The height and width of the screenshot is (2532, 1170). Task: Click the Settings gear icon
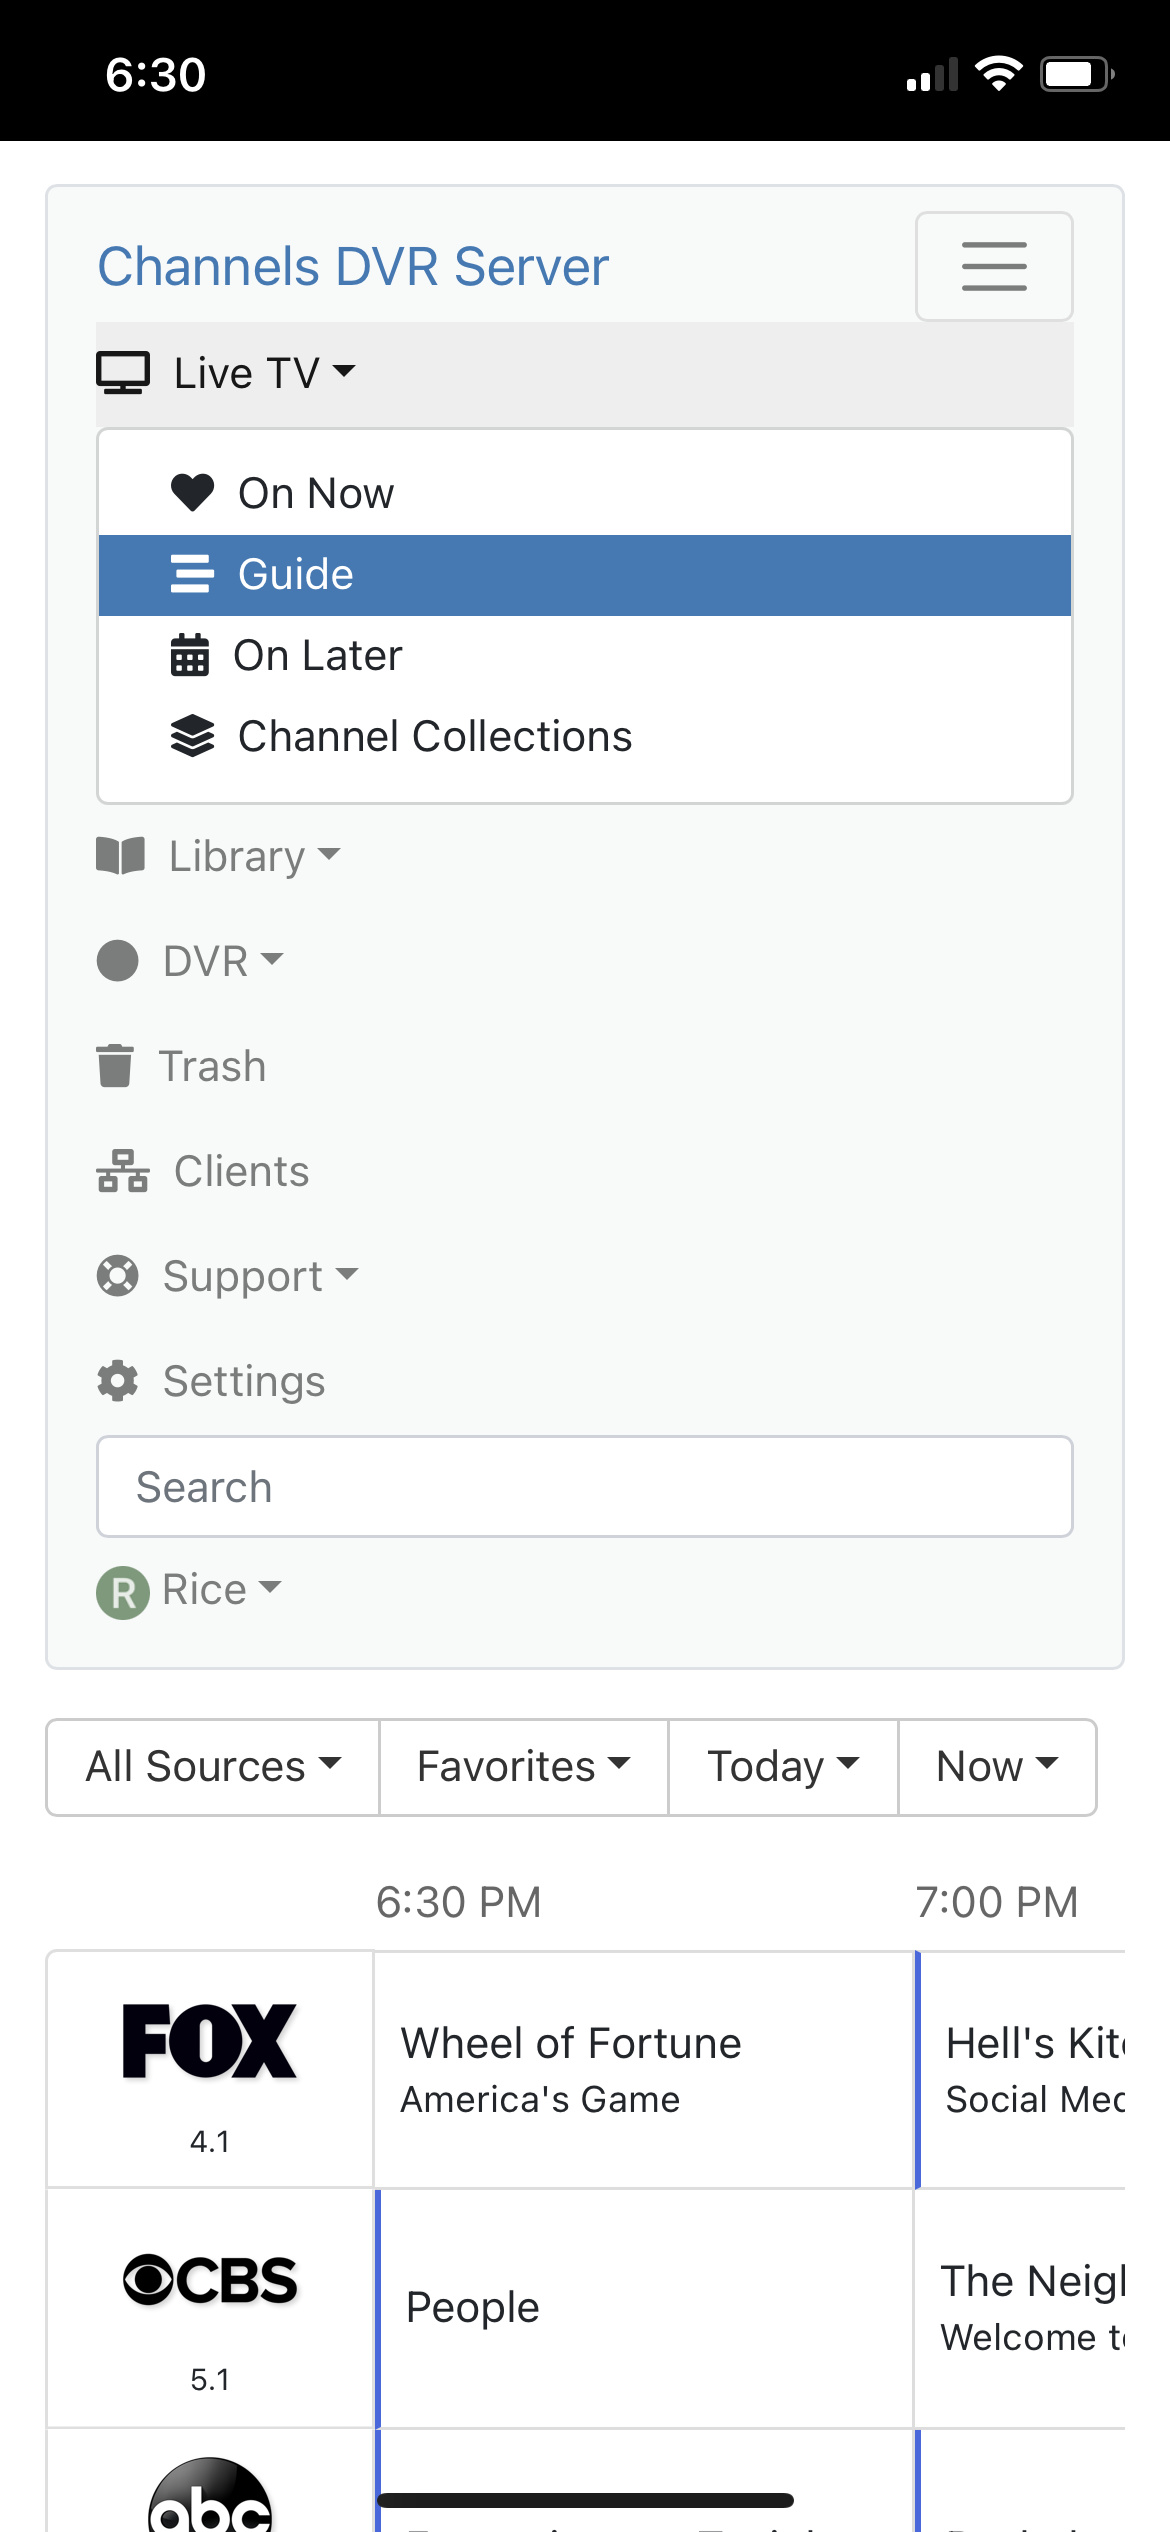[118, 1381]
